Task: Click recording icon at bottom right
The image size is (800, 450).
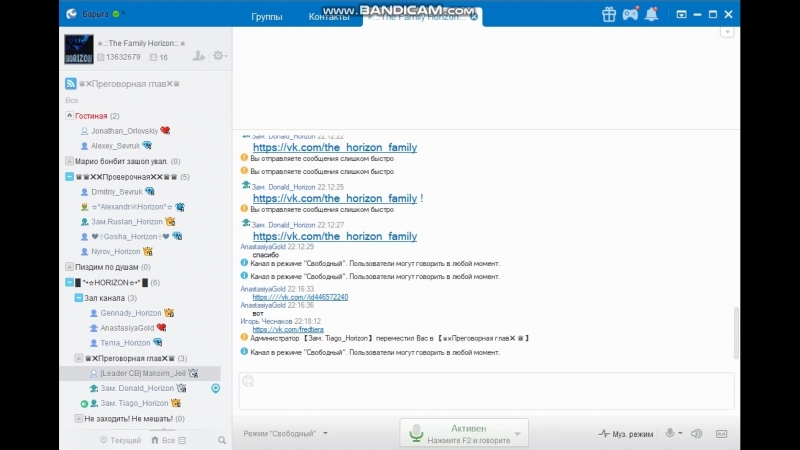Action: (721, 434)
